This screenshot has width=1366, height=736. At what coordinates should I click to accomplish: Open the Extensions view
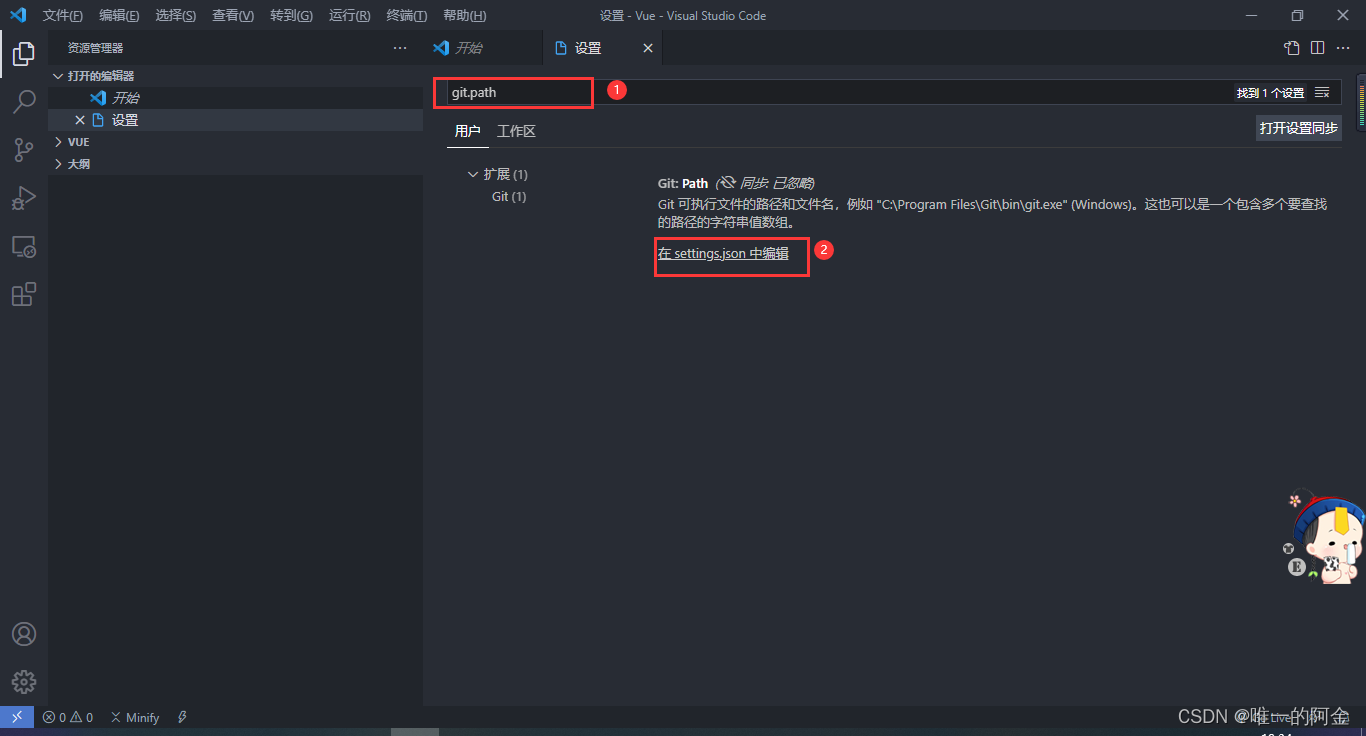coord(24,294)
